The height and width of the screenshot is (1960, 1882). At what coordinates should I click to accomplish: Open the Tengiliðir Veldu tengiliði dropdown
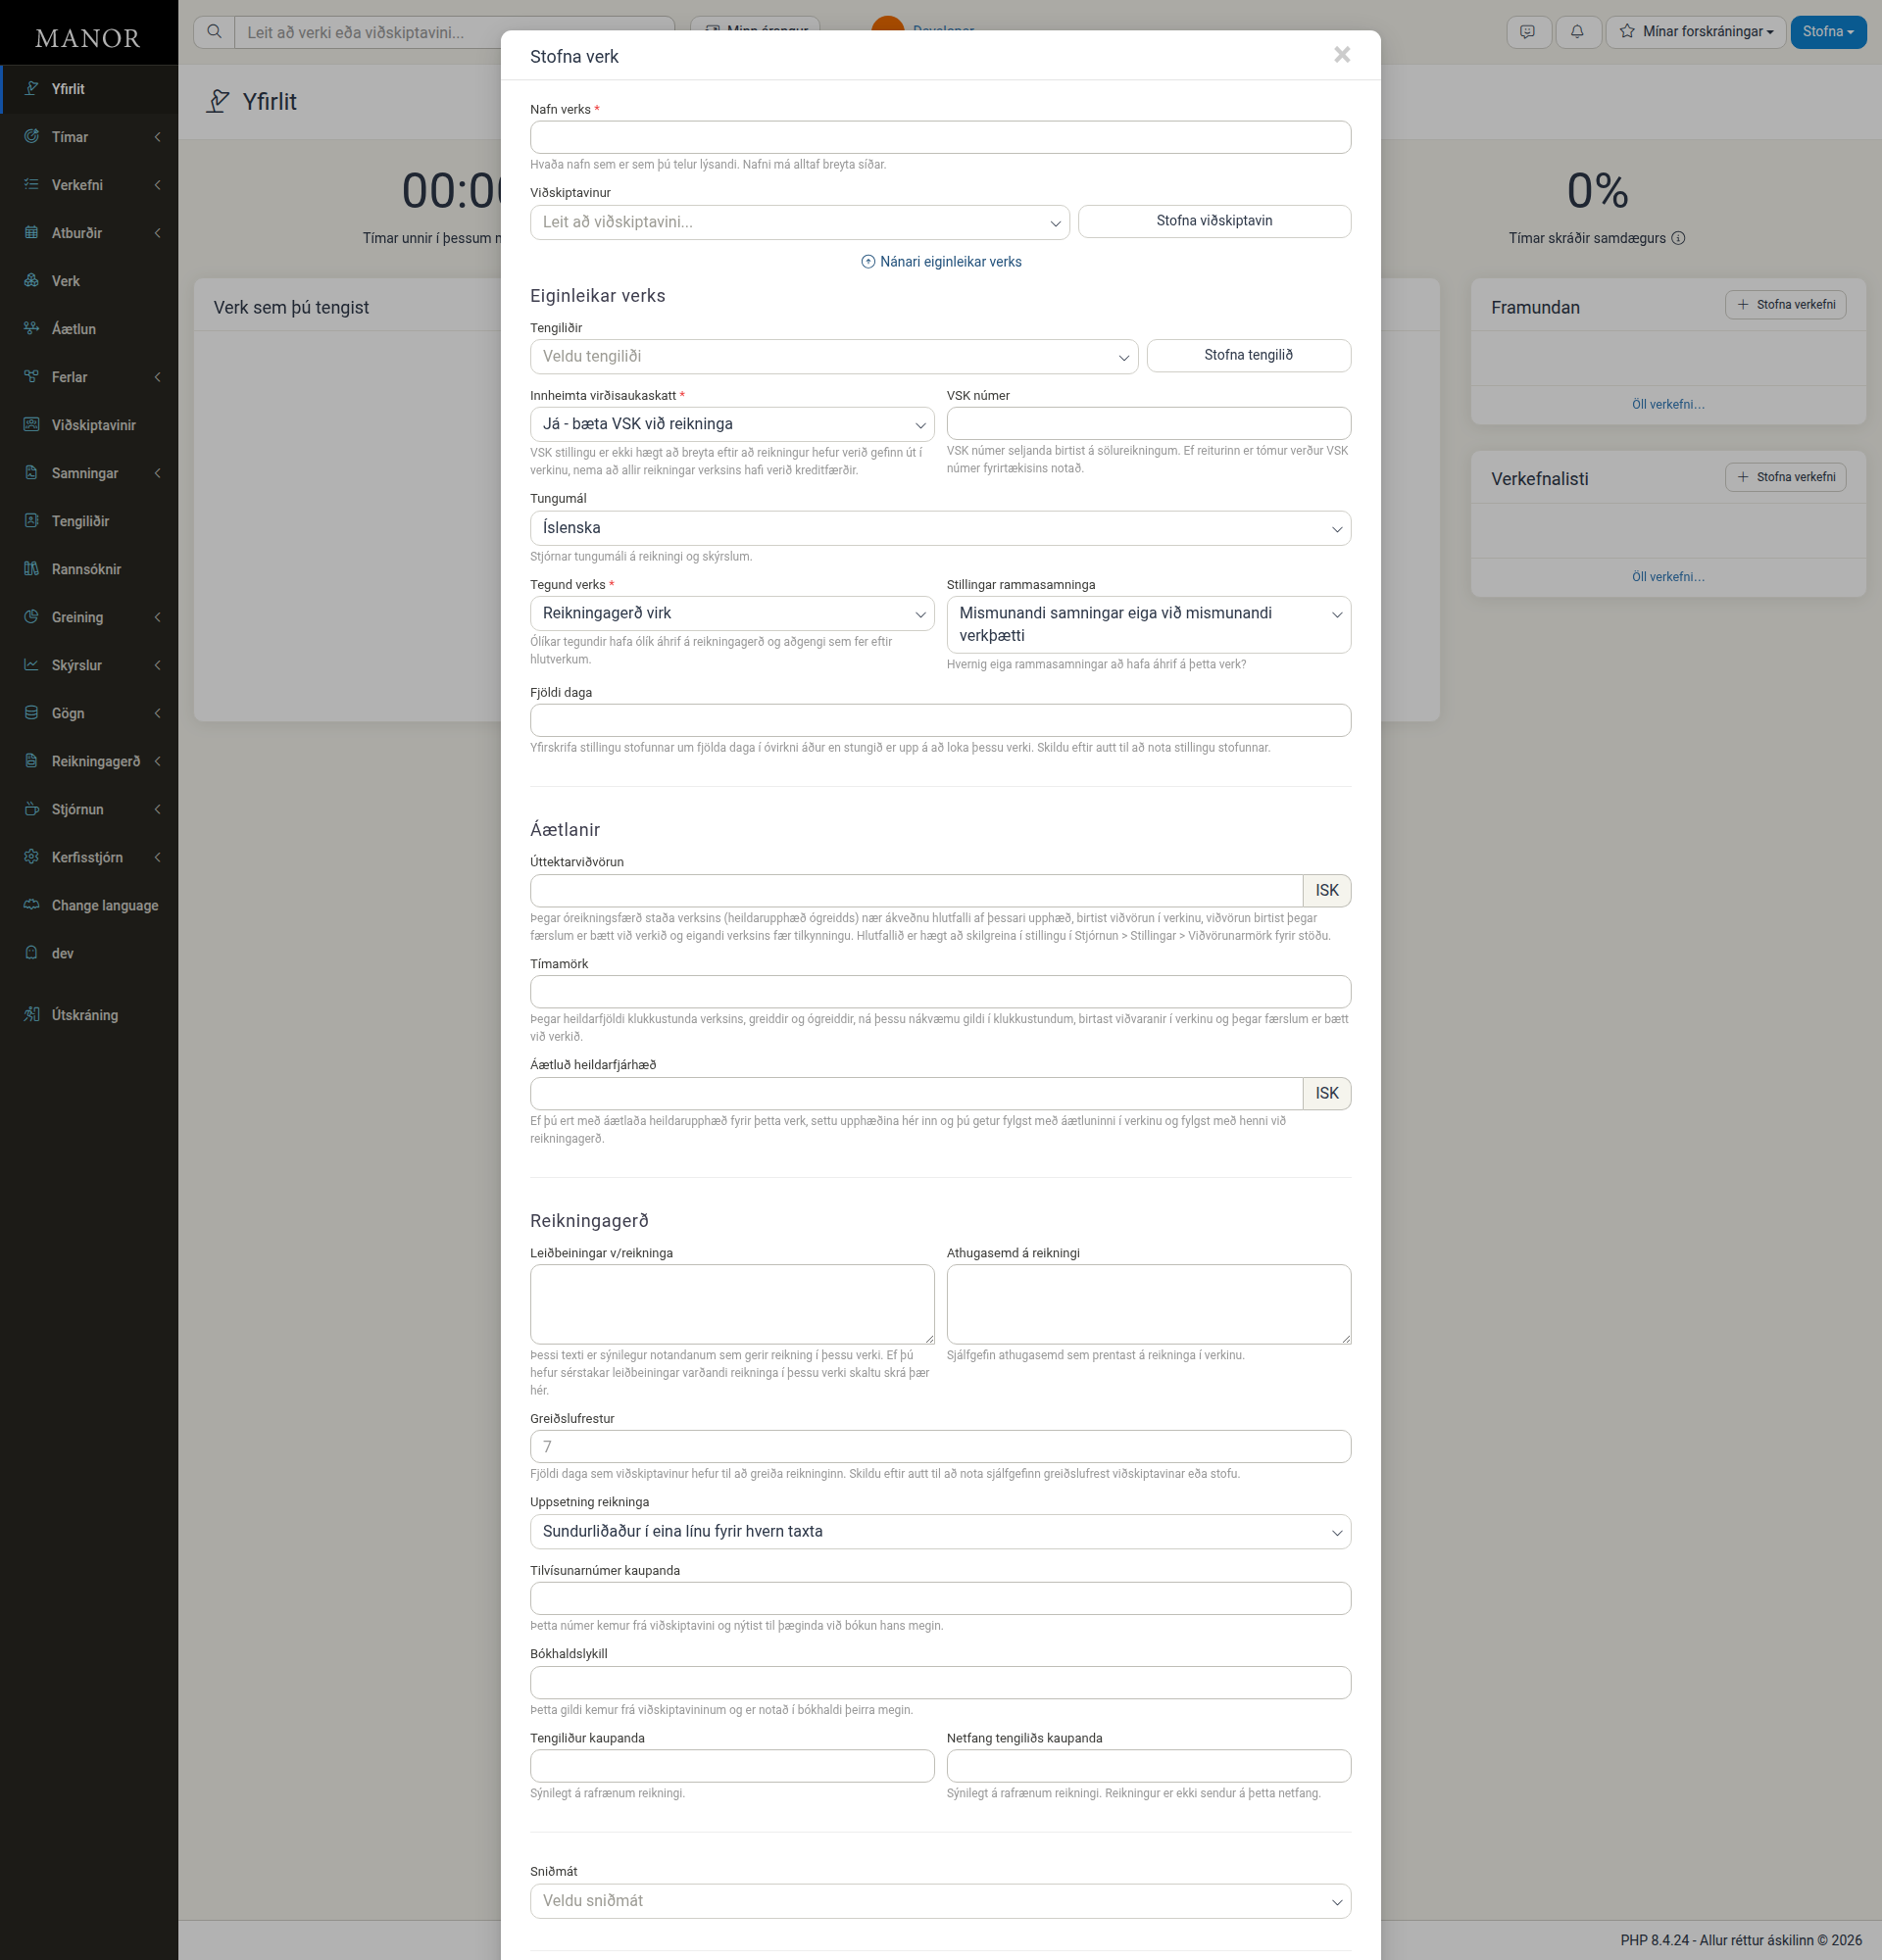point(833,356)
